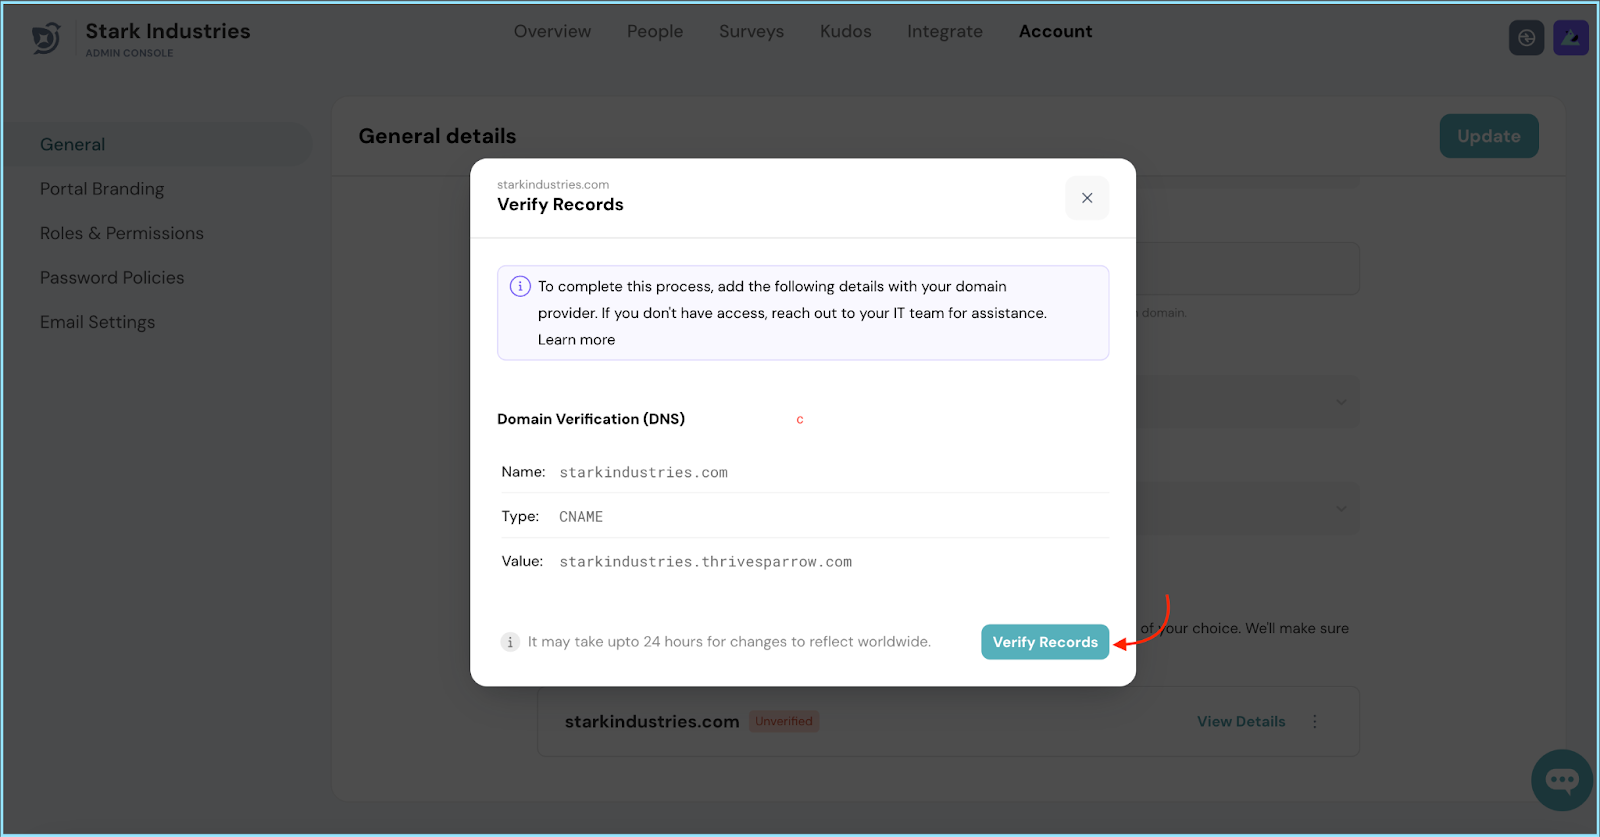The width and height of the screenshot is (1600, 837).
Task: Click the Name value starkindustries.com
Action: [643, 472]
